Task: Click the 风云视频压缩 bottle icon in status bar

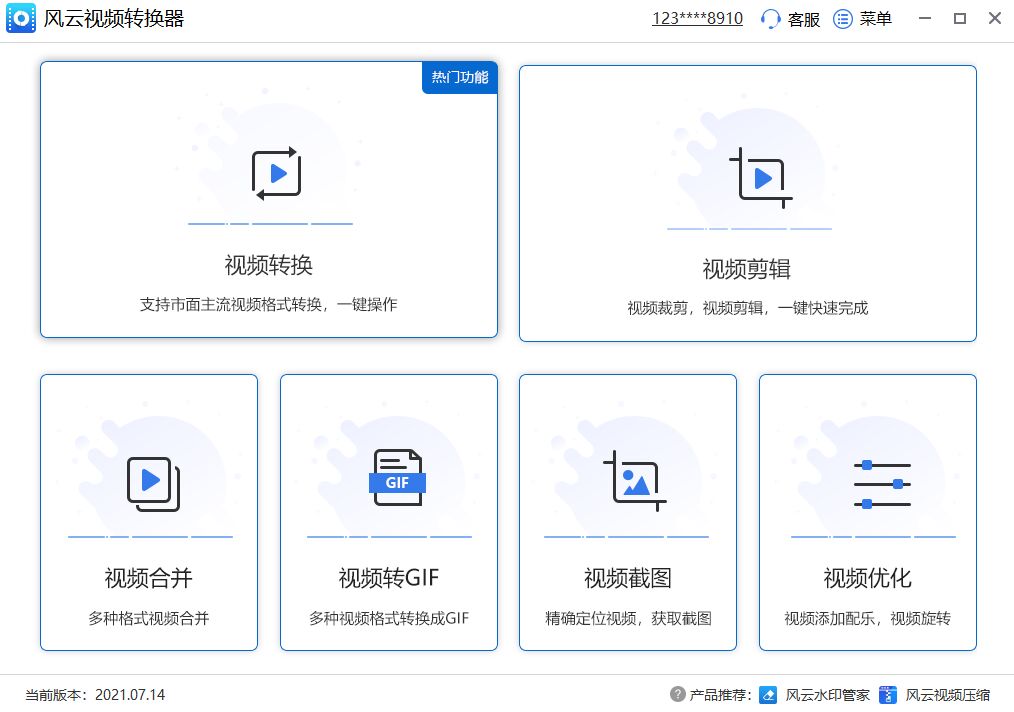Action: pyautogui.click(x=888, y=694)
